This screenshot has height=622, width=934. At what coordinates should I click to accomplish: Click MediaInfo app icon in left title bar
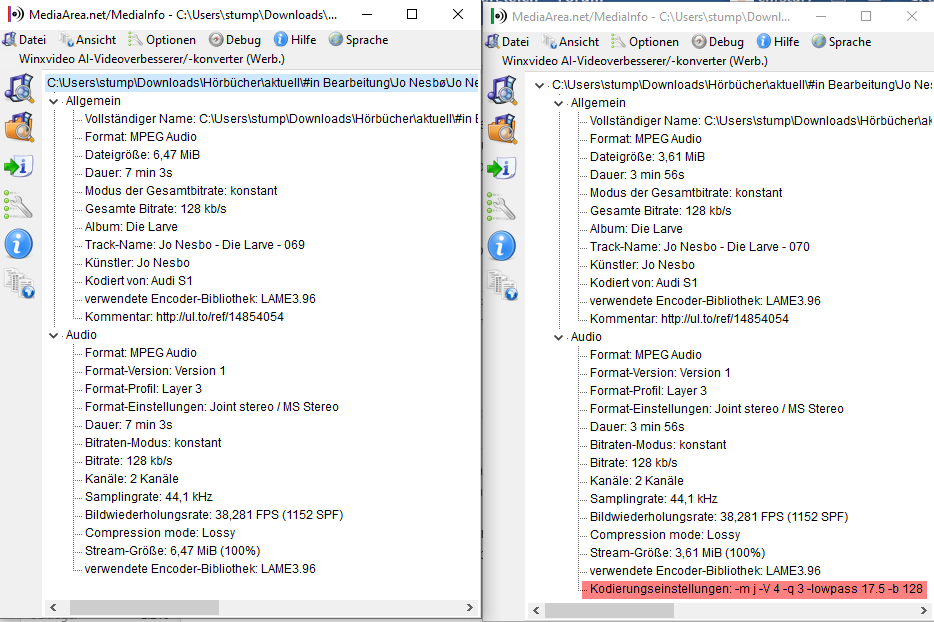pyautogui.click(x=16, y=14)
